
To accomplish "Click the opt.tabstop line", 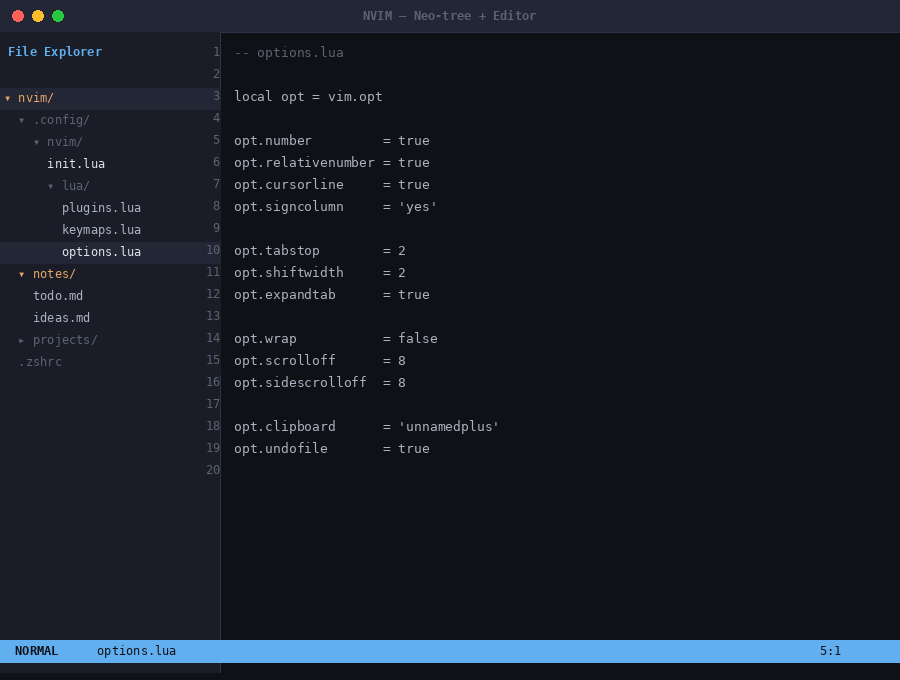I will tap(320, 251).
